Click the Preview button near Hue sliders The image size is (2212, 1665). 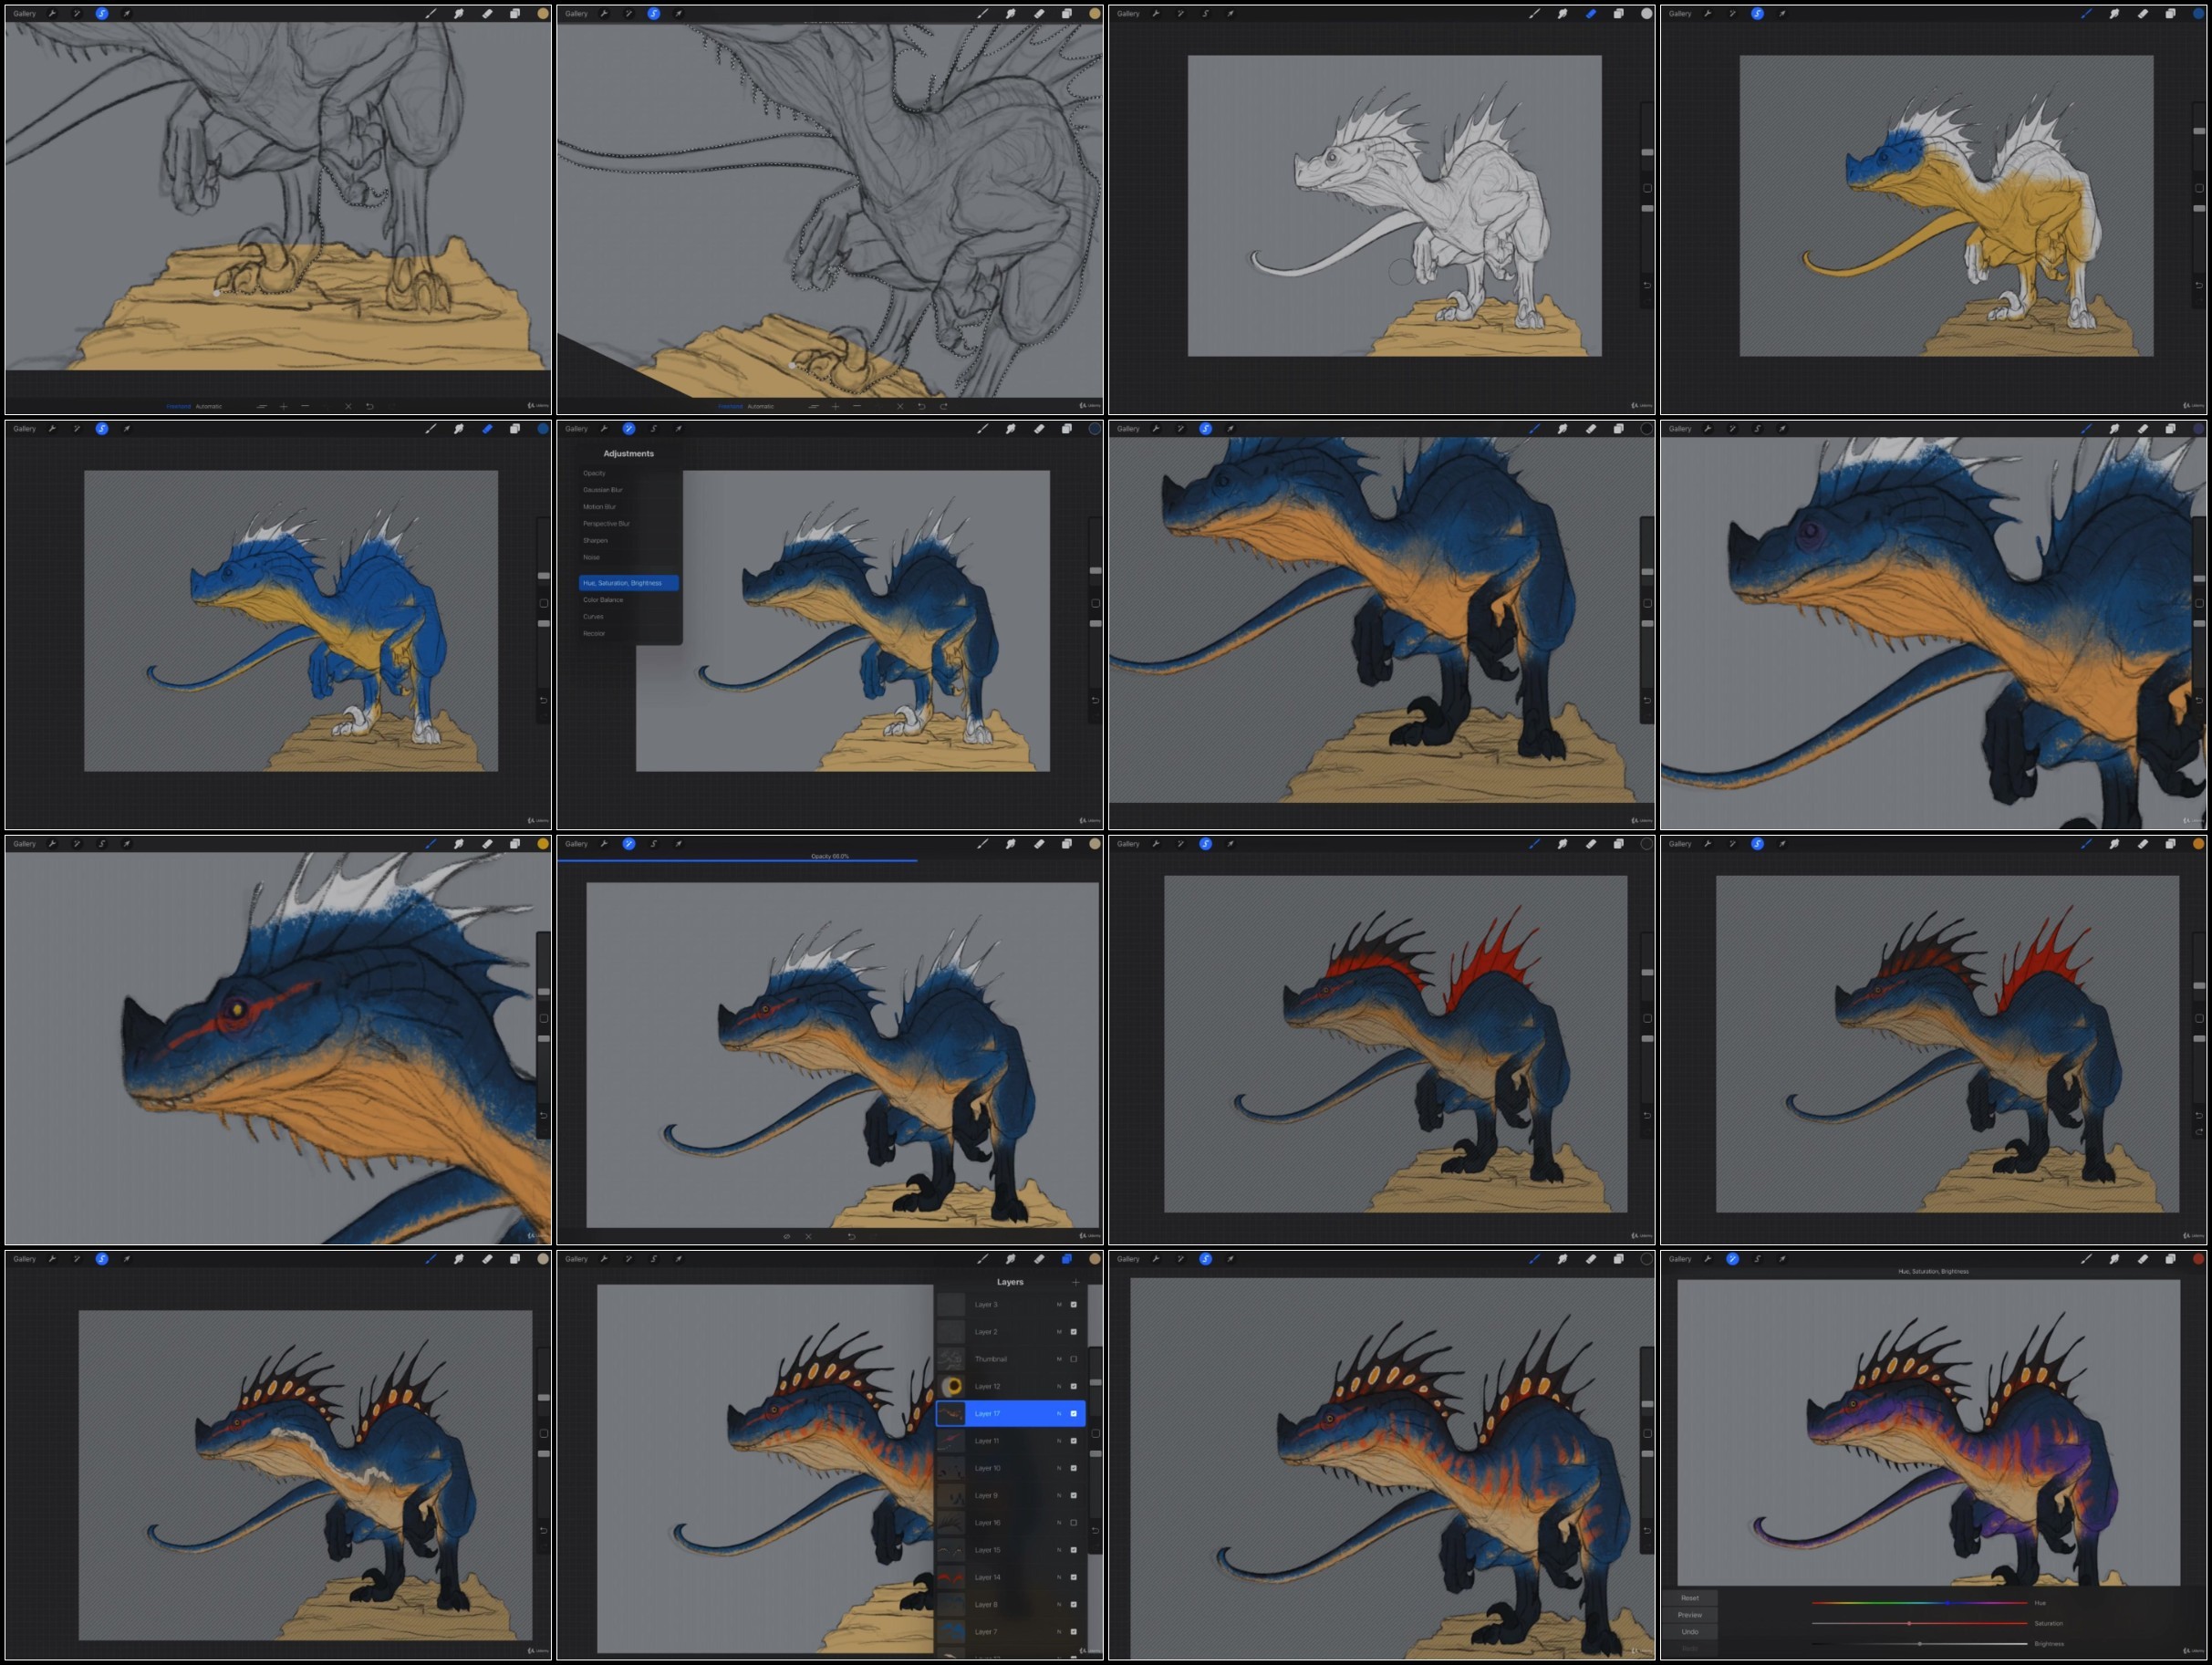1690,1615
